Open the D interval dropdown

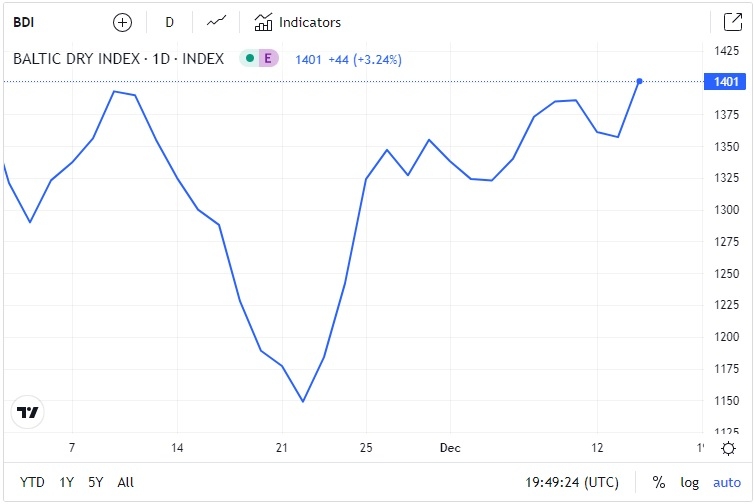(x=169, y=22)
